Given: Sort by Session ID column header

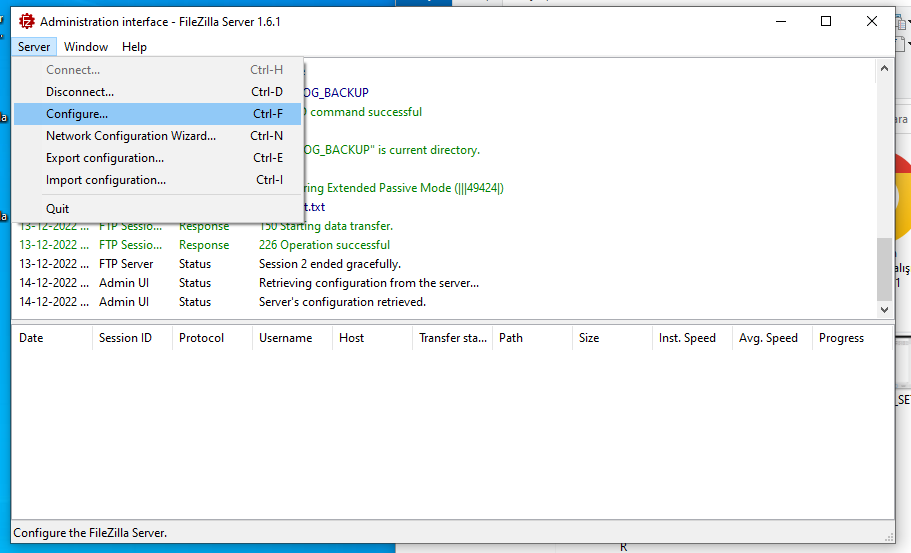Looking at the screenshot, I should pyautogui.click(x=132, y=338).
